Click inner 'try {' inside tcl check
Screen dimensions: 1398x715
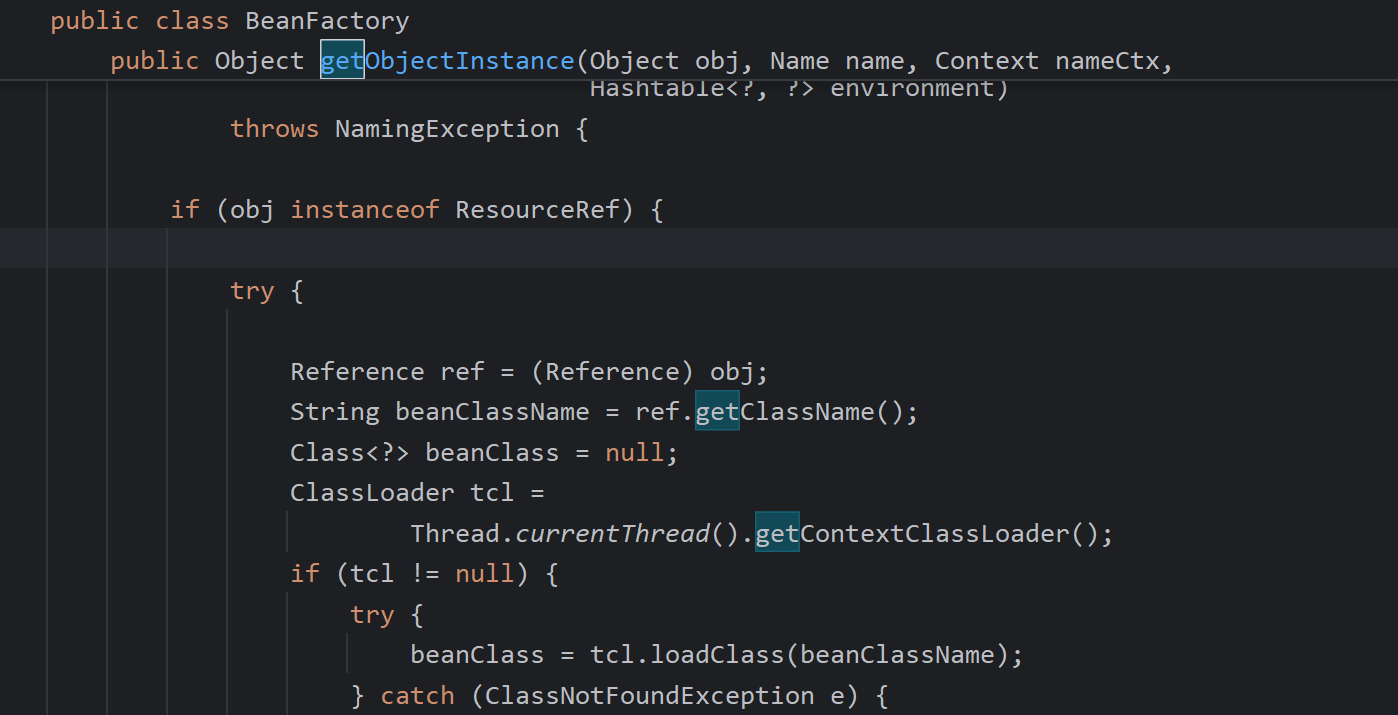click(x=386, y=615)
